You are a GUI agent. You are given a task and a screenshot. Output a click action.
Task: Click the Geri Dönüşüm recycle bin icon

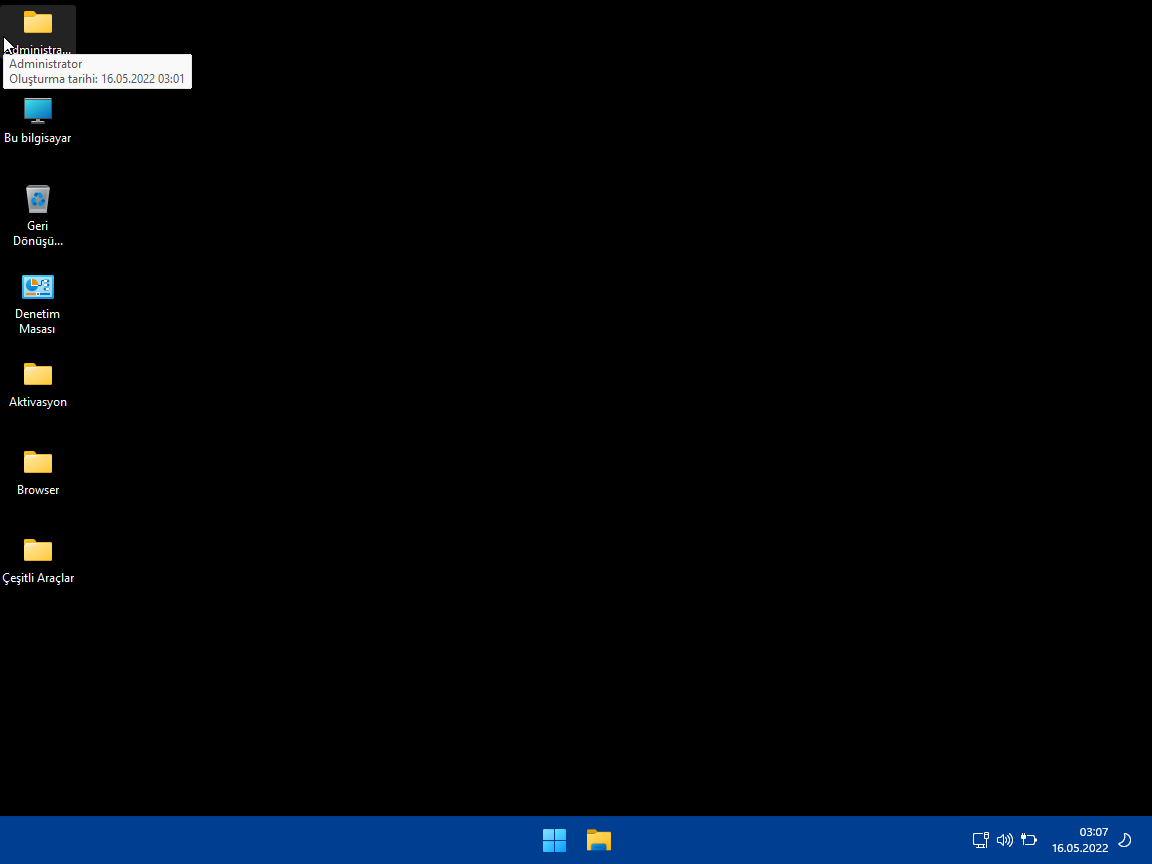(38, 198)
